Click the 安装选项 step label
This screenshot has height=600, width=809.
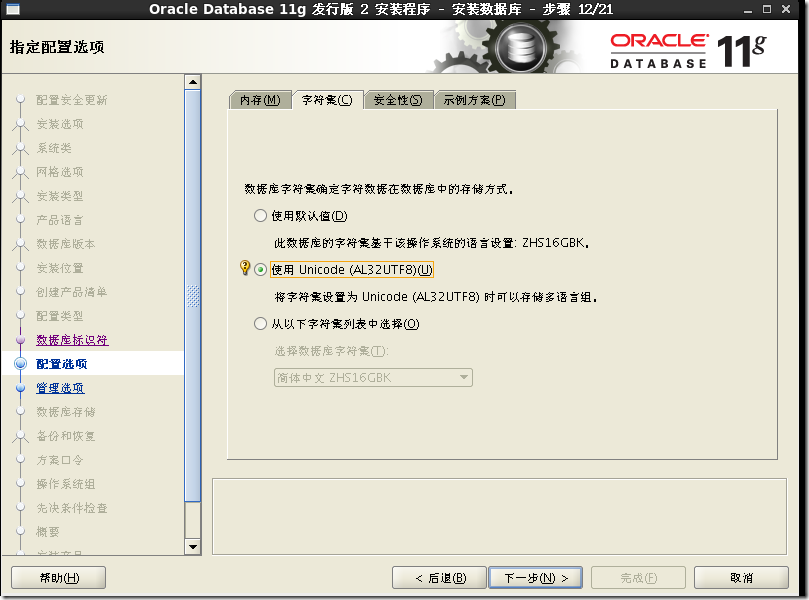click(x=60, y=124)
